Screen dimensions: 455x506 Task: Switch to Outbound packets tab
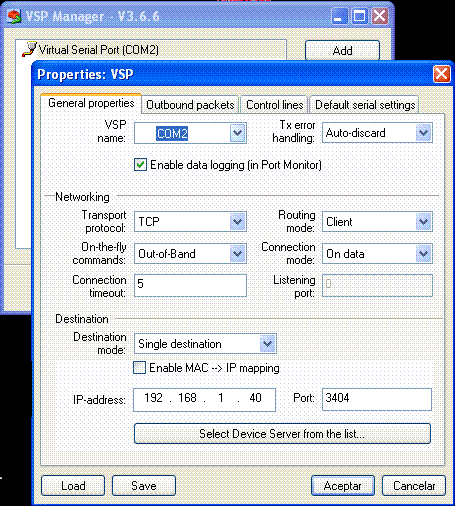click(x=190, y=105)
